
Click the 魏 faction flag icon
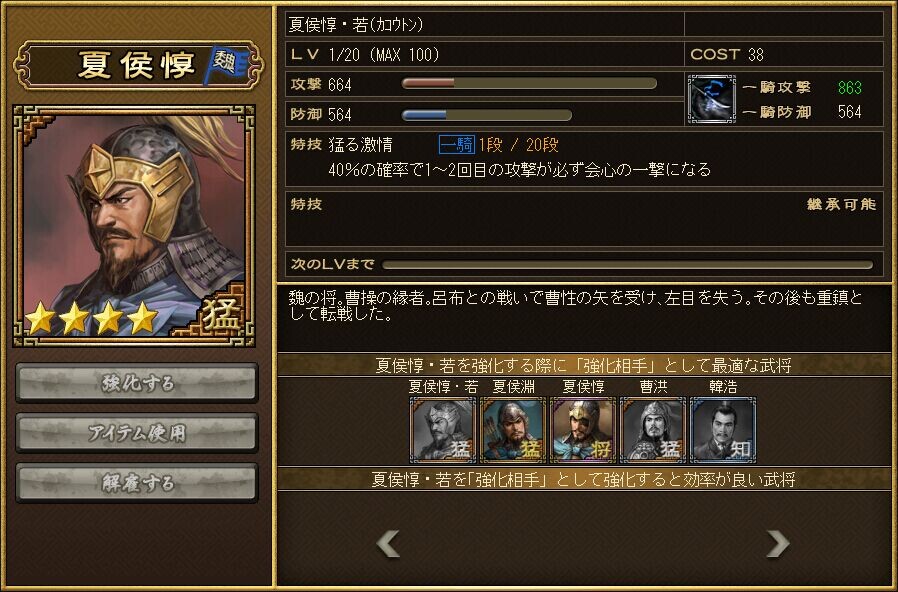click(226, 65)
